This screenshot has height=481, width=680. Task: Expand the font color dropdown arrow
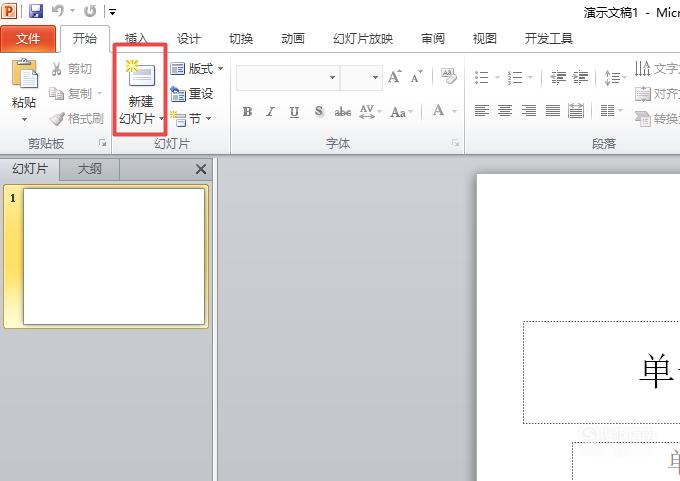(x=454, y=111)
